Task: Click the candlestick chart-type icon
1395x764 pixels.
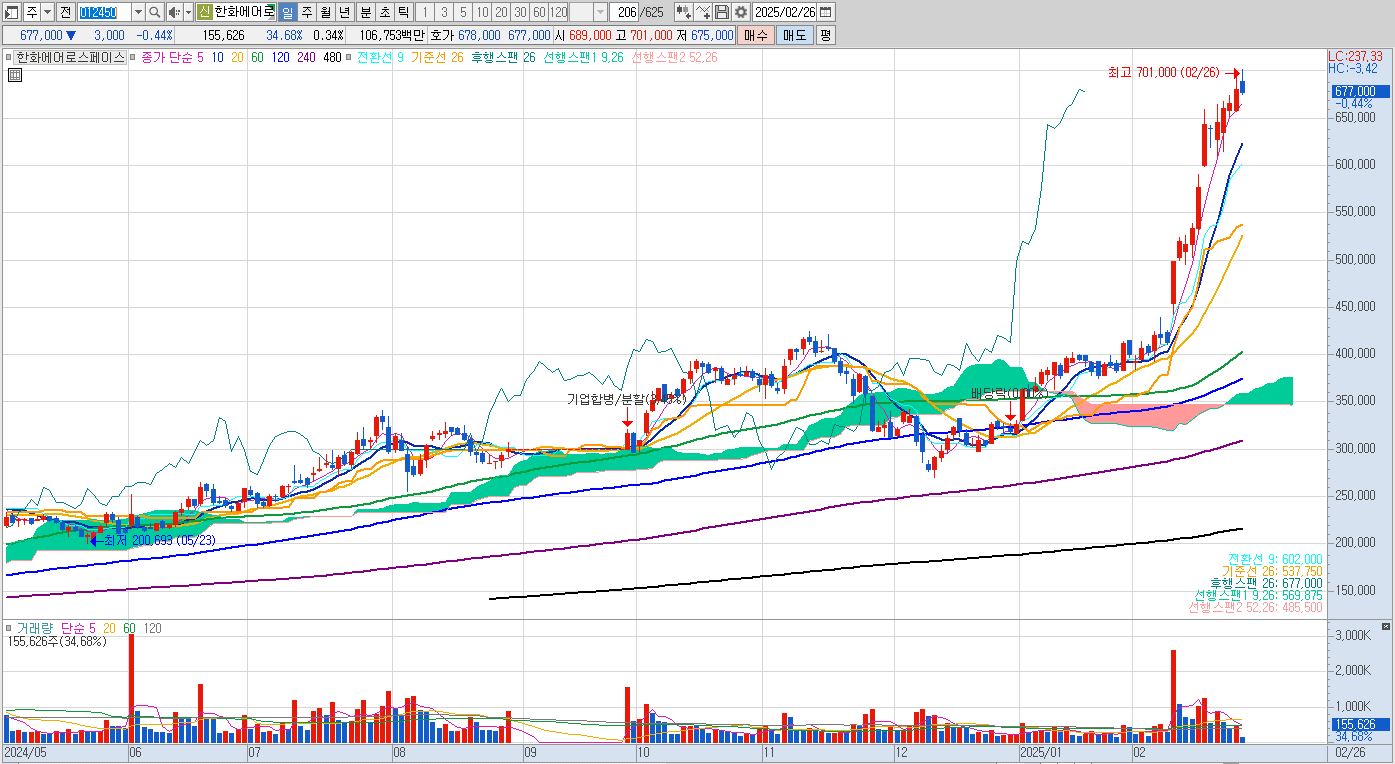Action: point(684,12)
